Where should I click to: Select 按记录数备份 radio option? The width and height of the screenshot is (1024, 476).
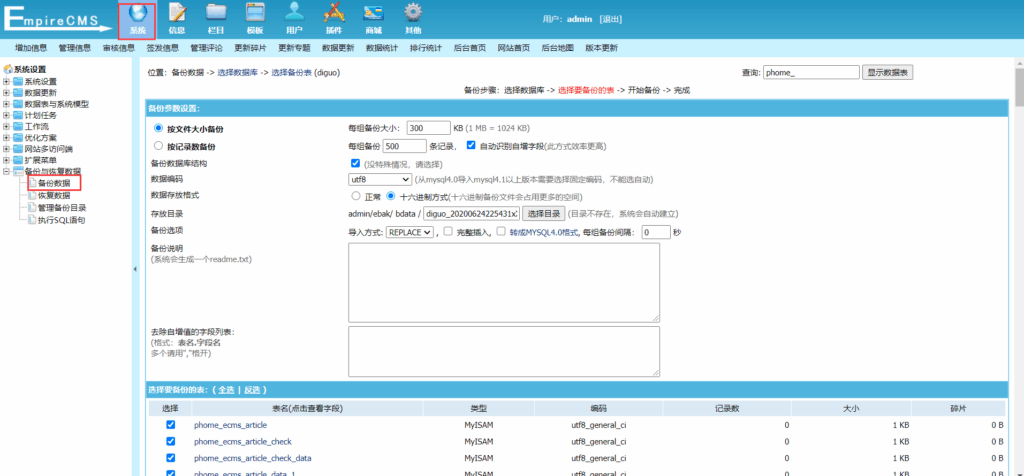point(158,146)
